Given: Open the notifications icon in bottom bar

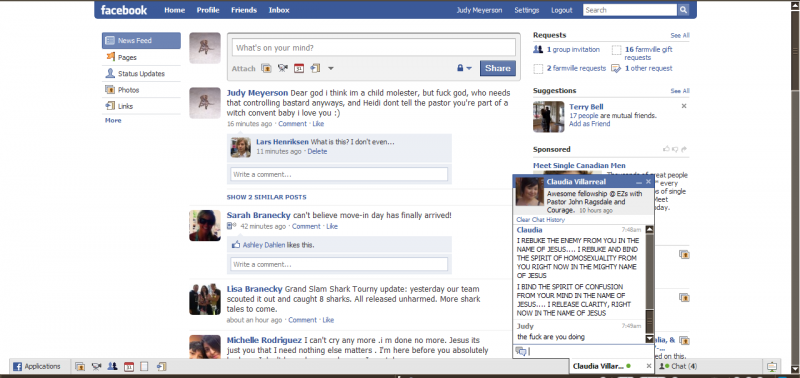Looking at the screenshot, I should point(772,366).
